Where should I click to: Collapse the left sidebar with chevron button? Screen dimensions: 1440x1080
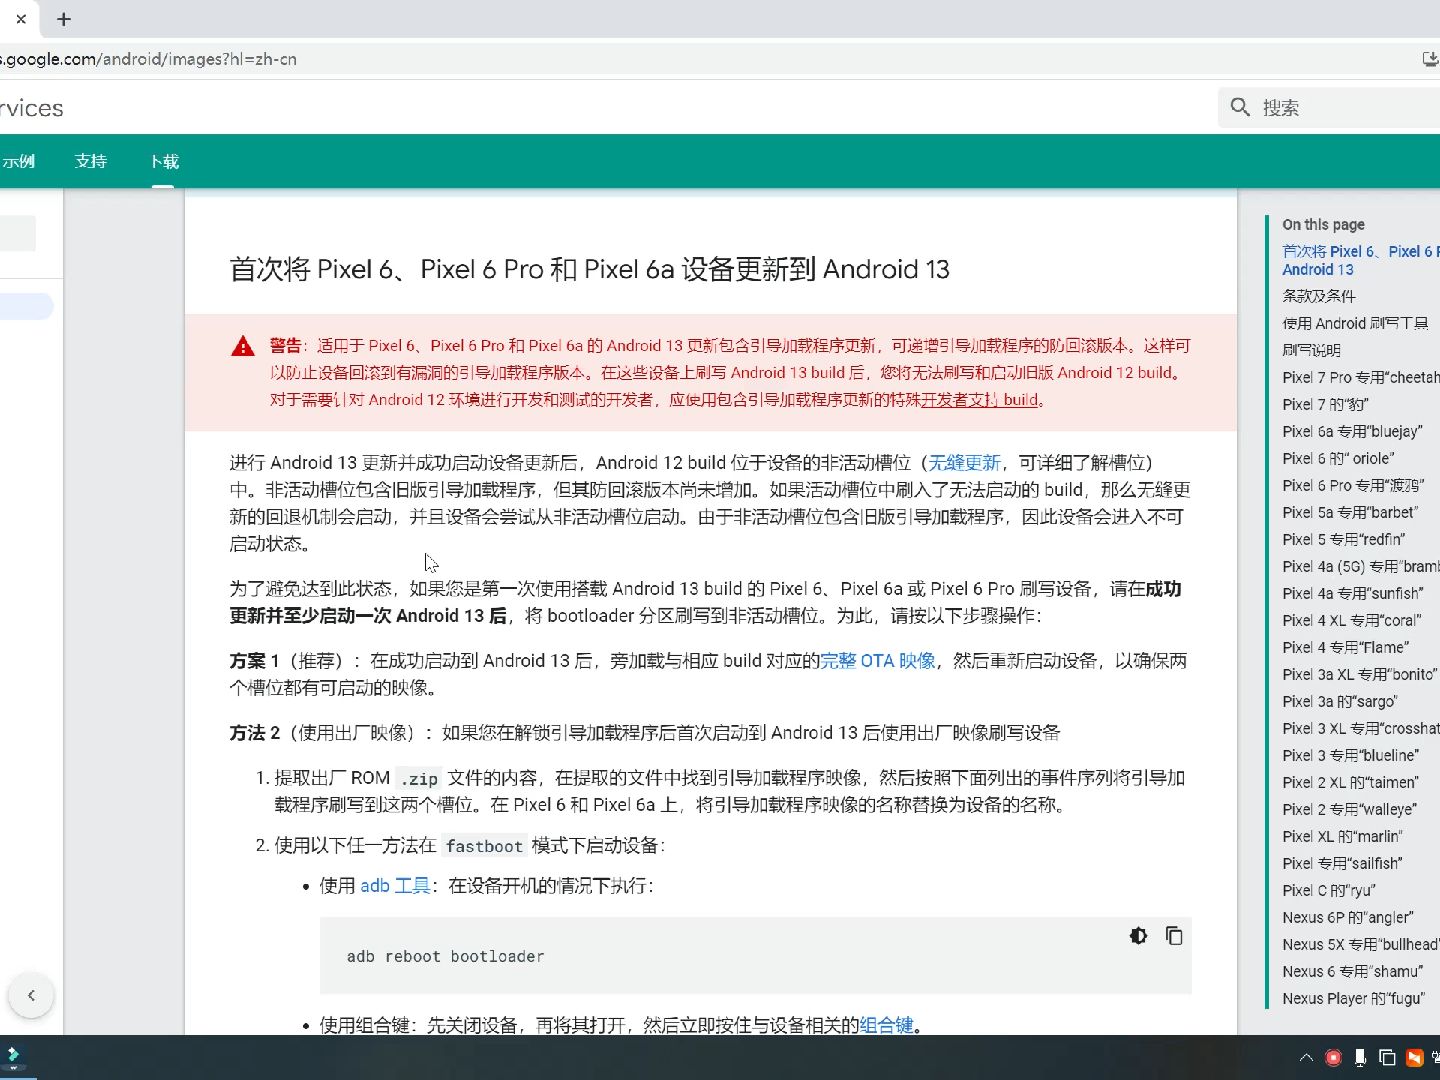pos(31,995)
